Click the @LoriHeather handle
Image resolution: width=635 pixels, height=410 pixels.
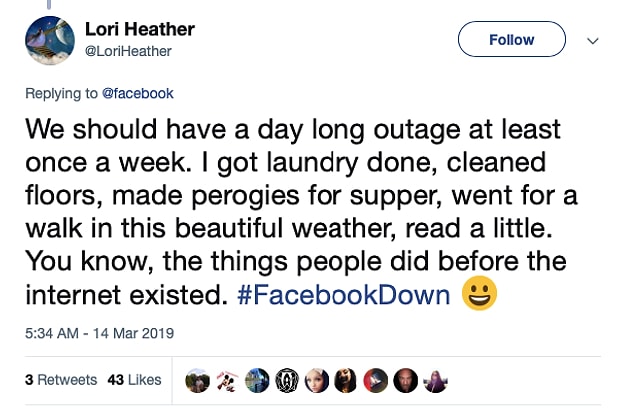point(128,51)
